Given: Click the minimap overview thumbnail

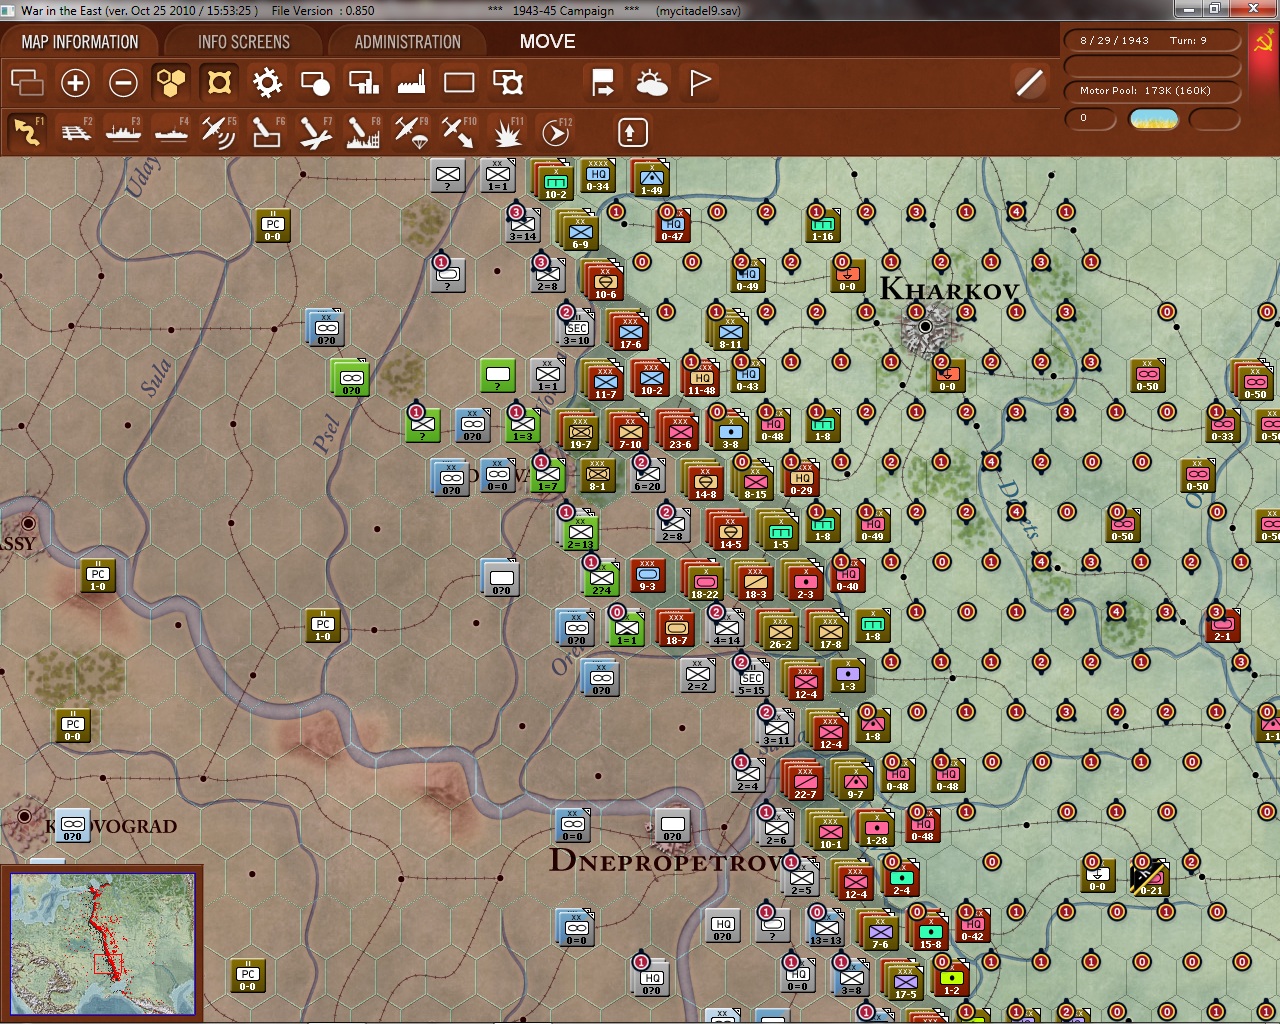Looking at the screenshot, I should tap(103, 943).
